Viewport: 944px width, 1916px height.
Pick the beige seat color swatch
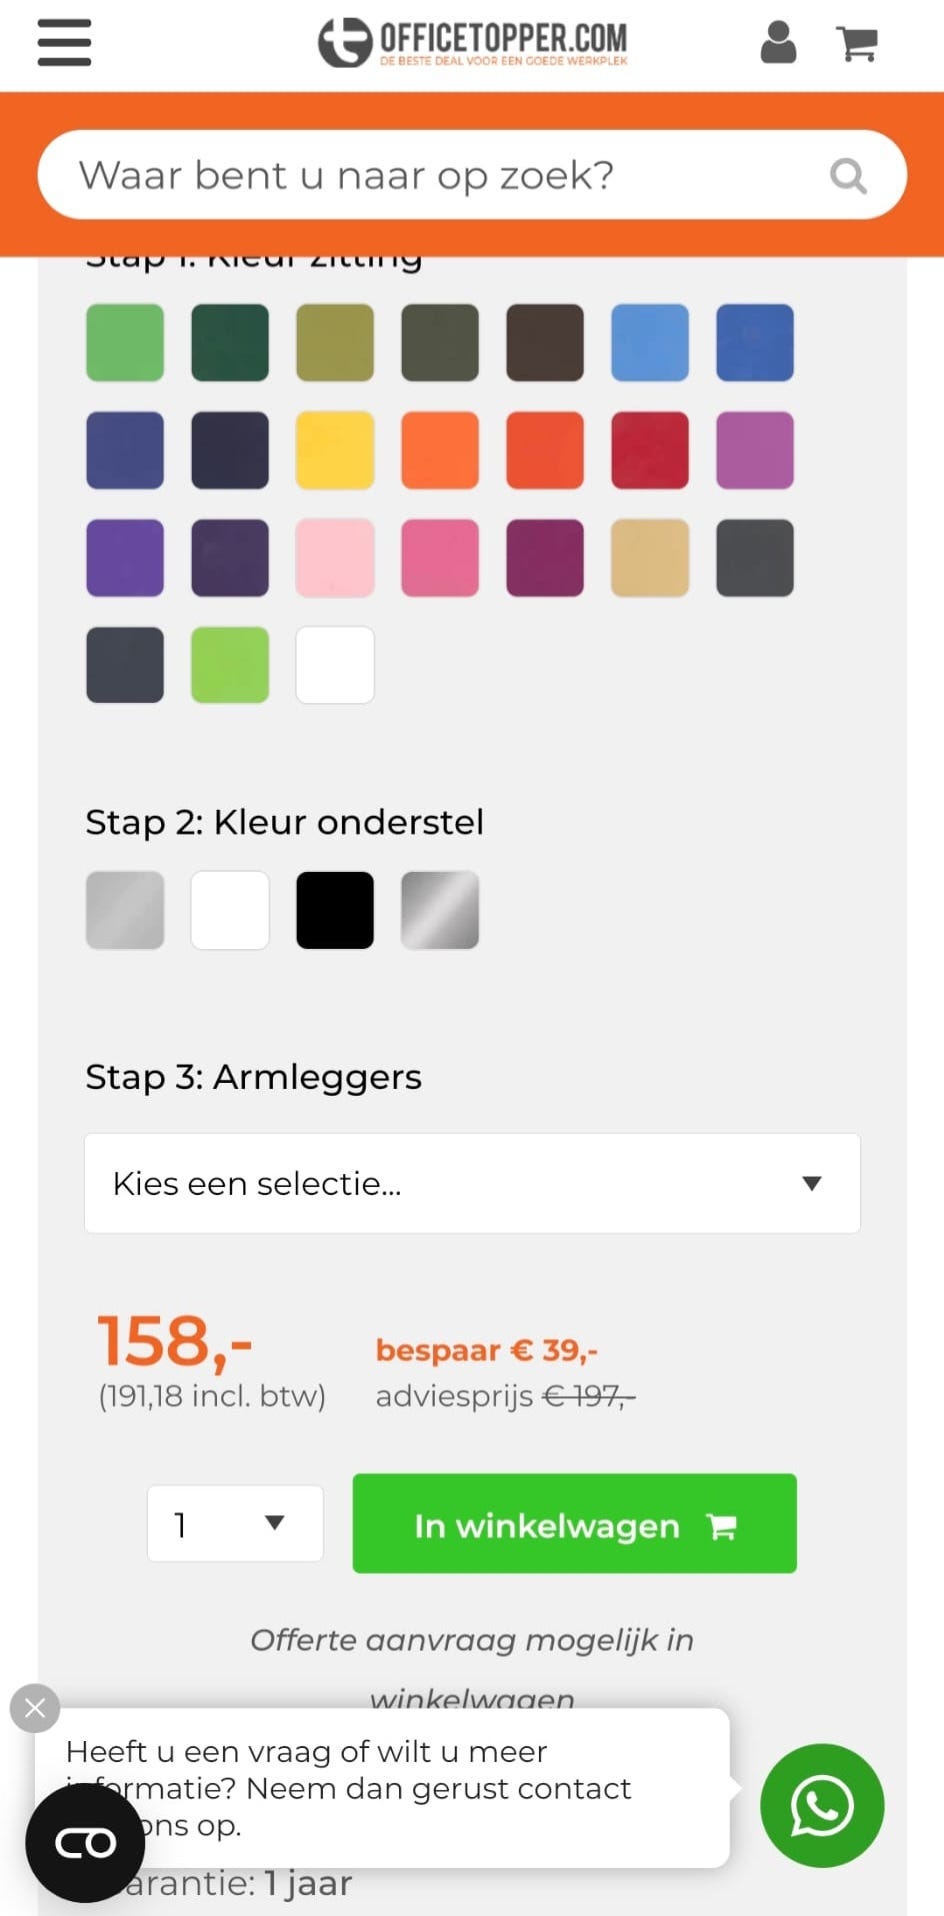tap(650, 558)
